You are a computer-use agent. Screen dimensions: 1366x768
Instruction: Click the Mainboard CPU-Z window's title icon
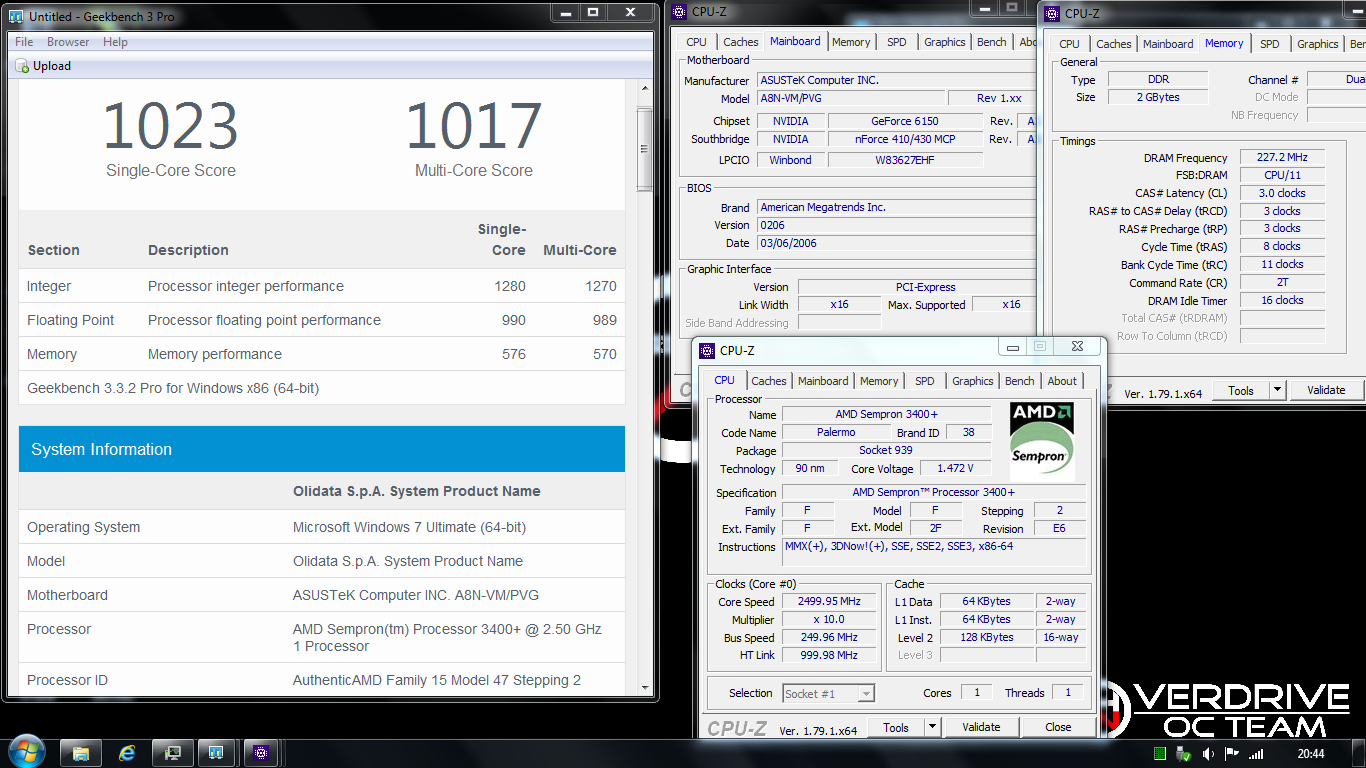click(679, 12)
